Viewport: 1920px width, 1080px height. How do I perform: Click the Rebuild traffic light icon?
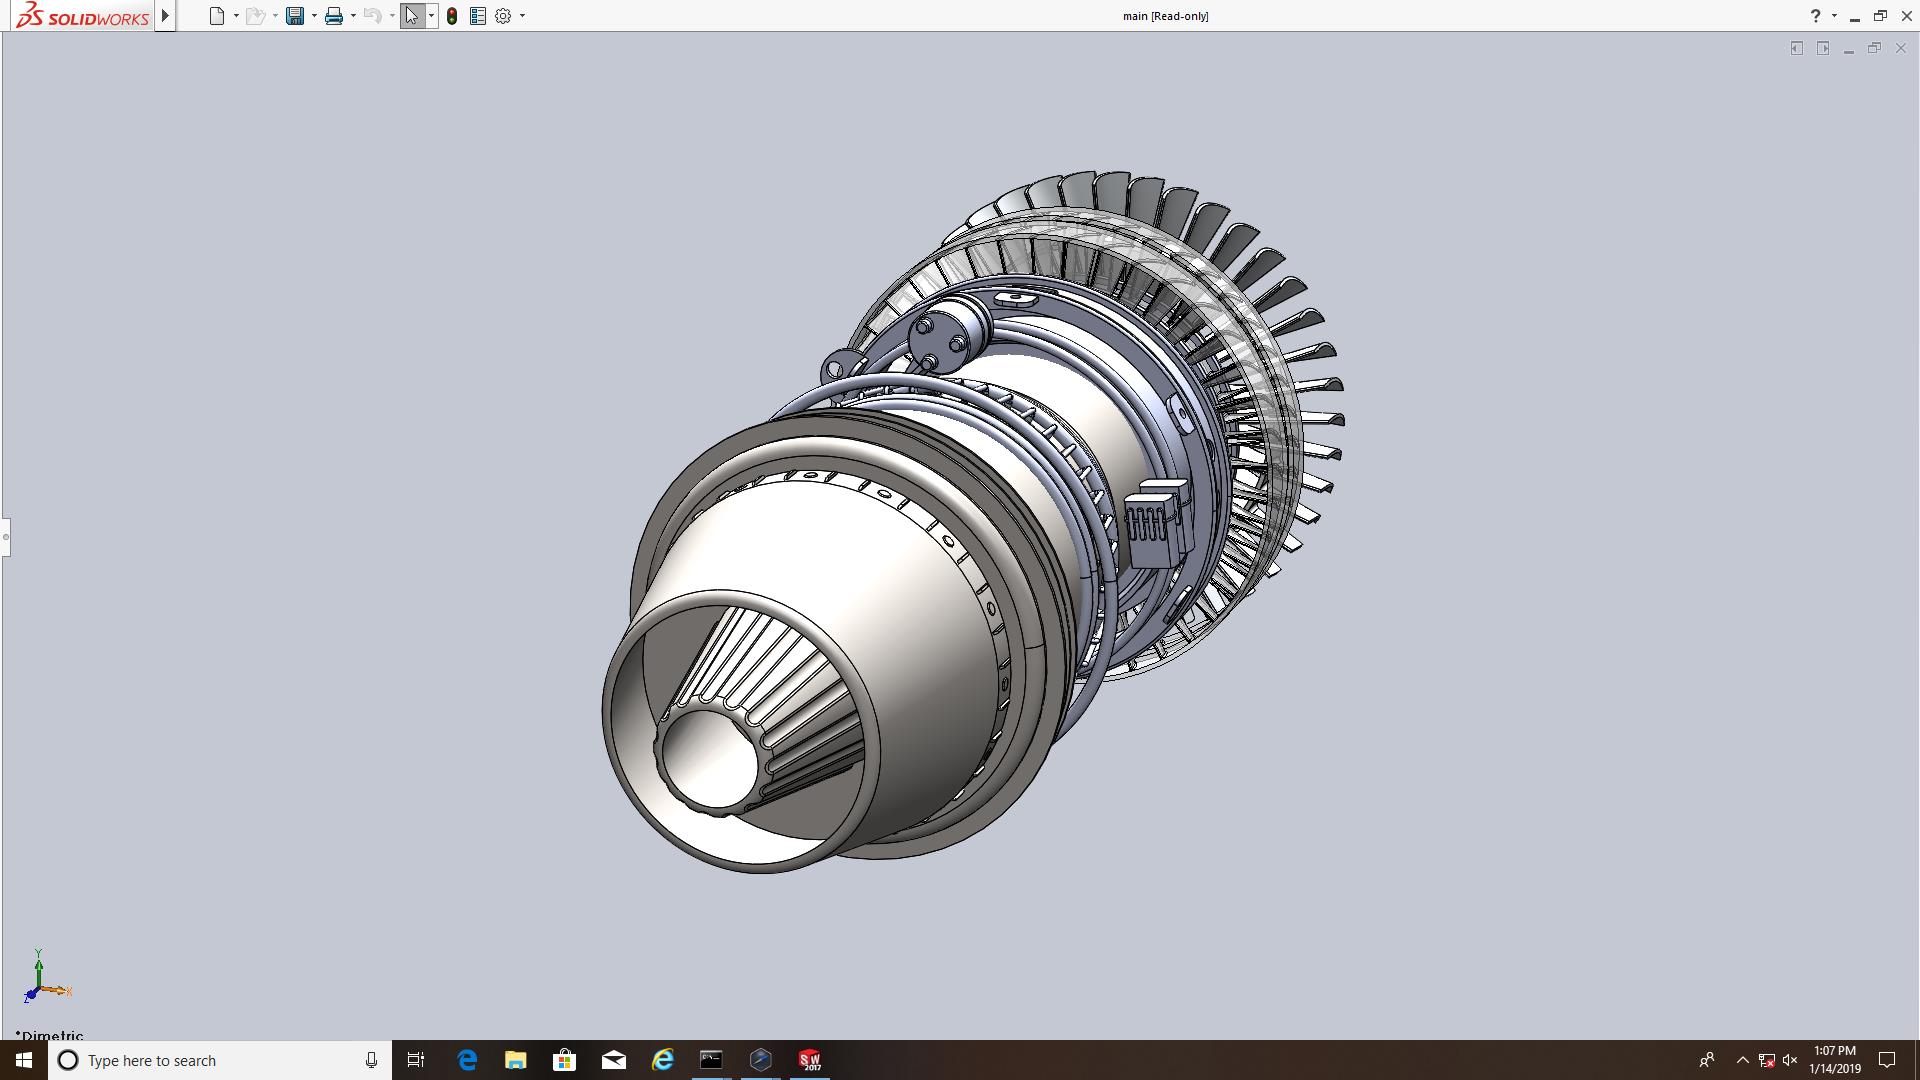pos(452,16)
